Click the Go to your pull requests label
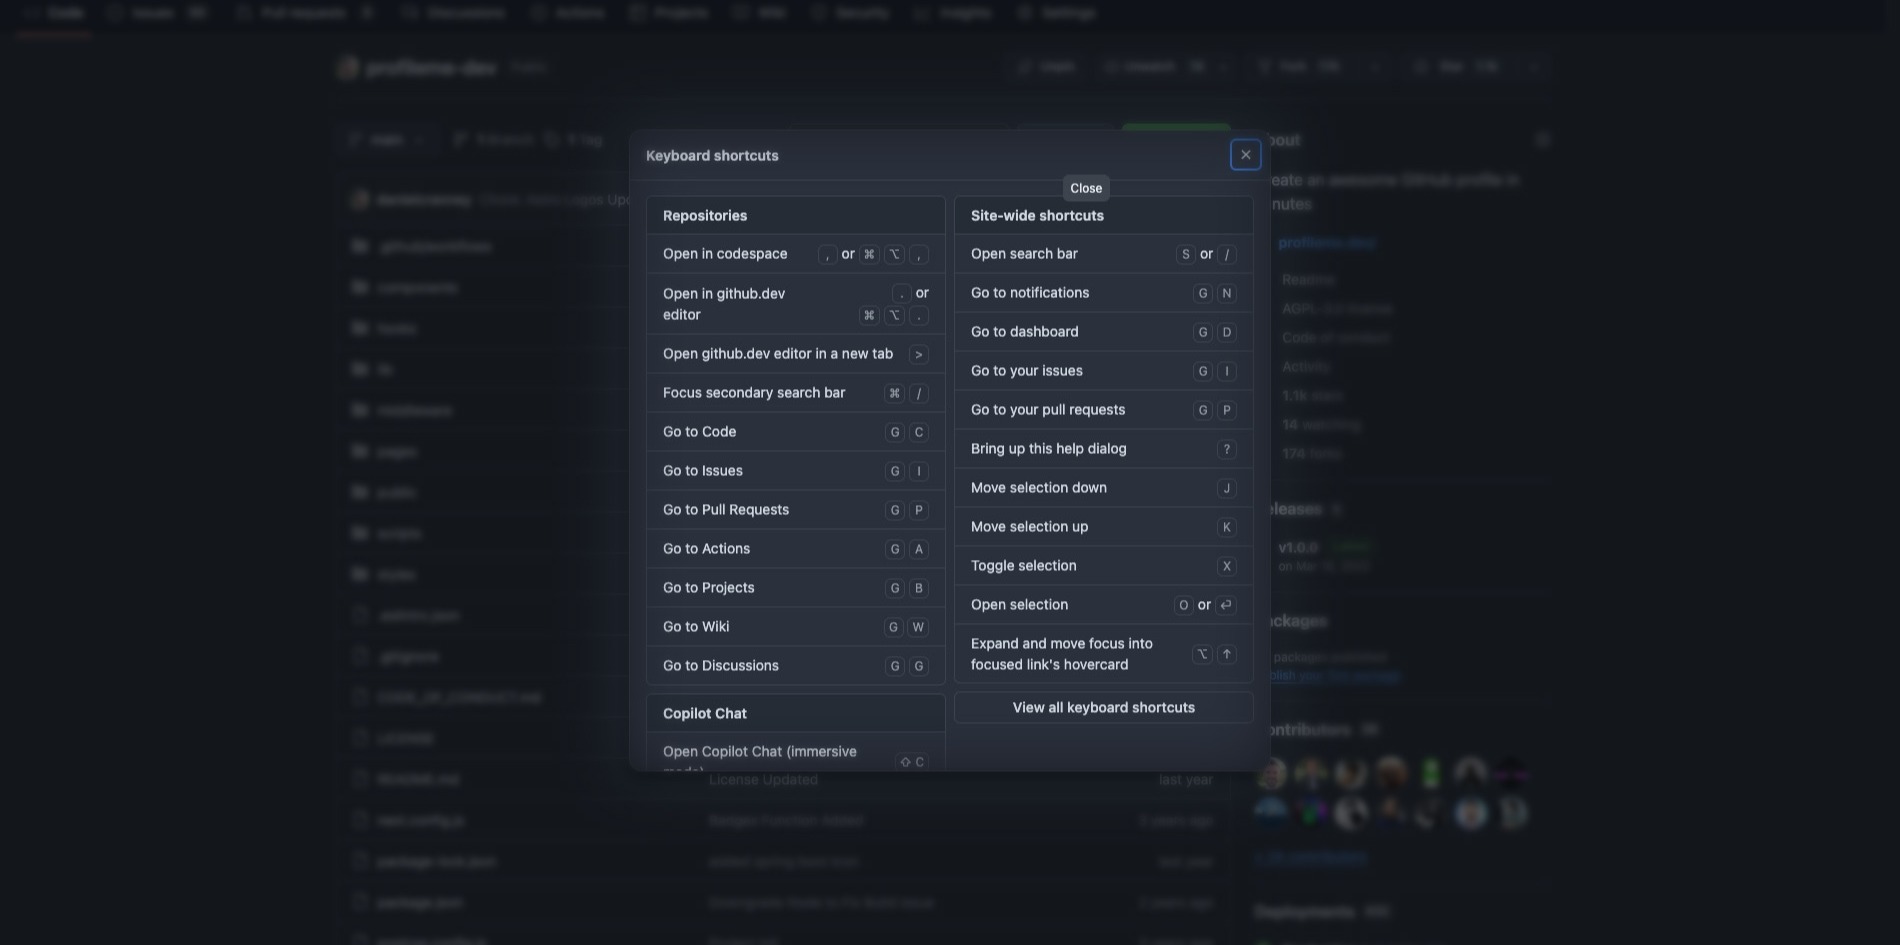1900x945 pixels. pos(1048,410)
